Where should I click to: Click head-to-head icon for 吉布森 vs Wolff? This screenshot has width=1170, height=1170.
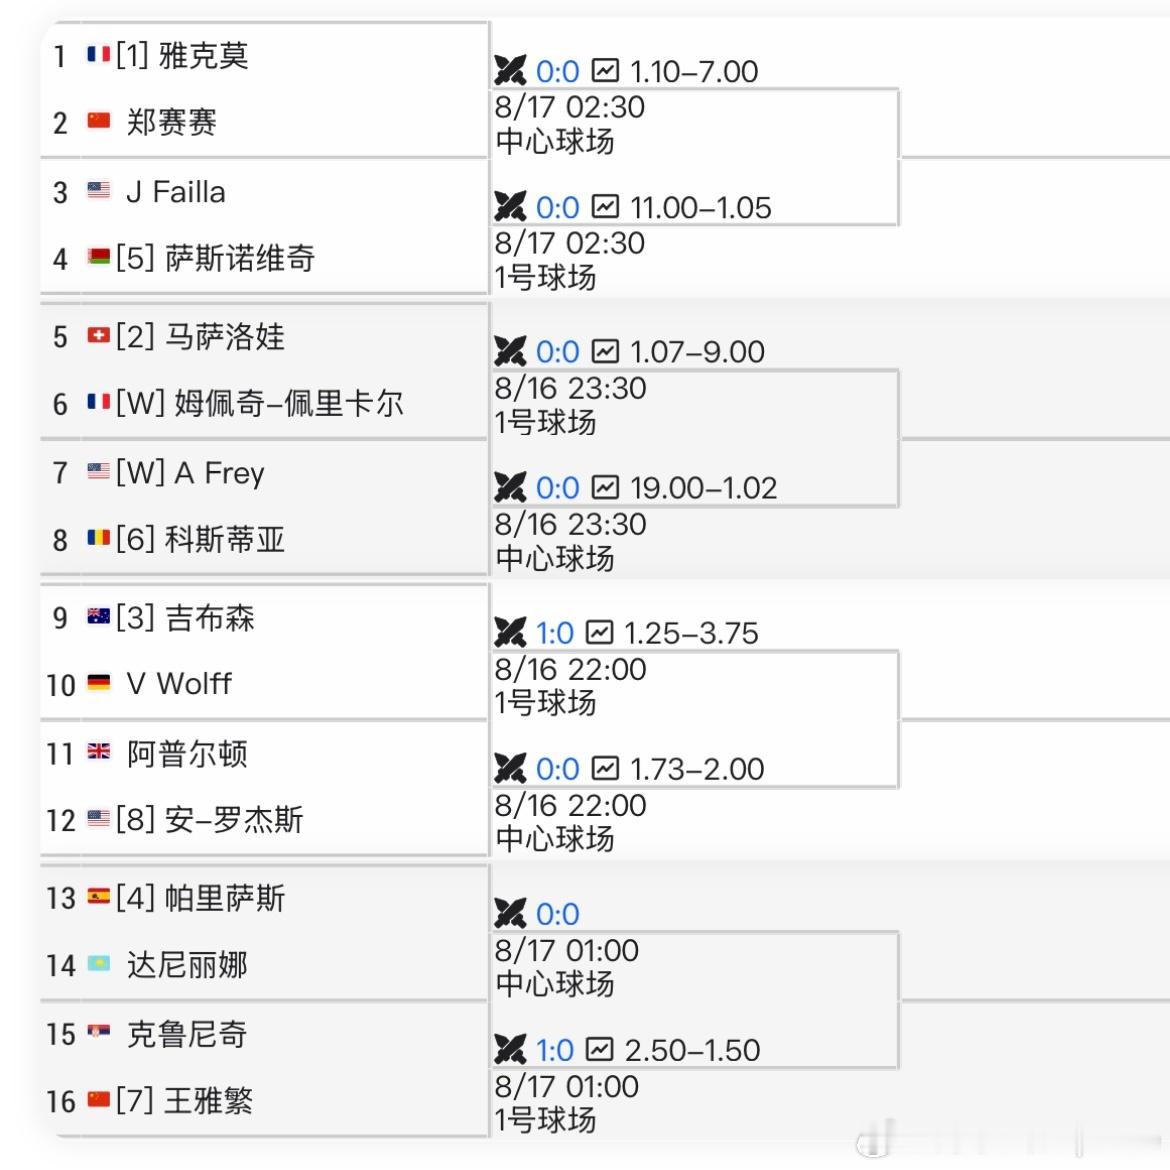510,633
